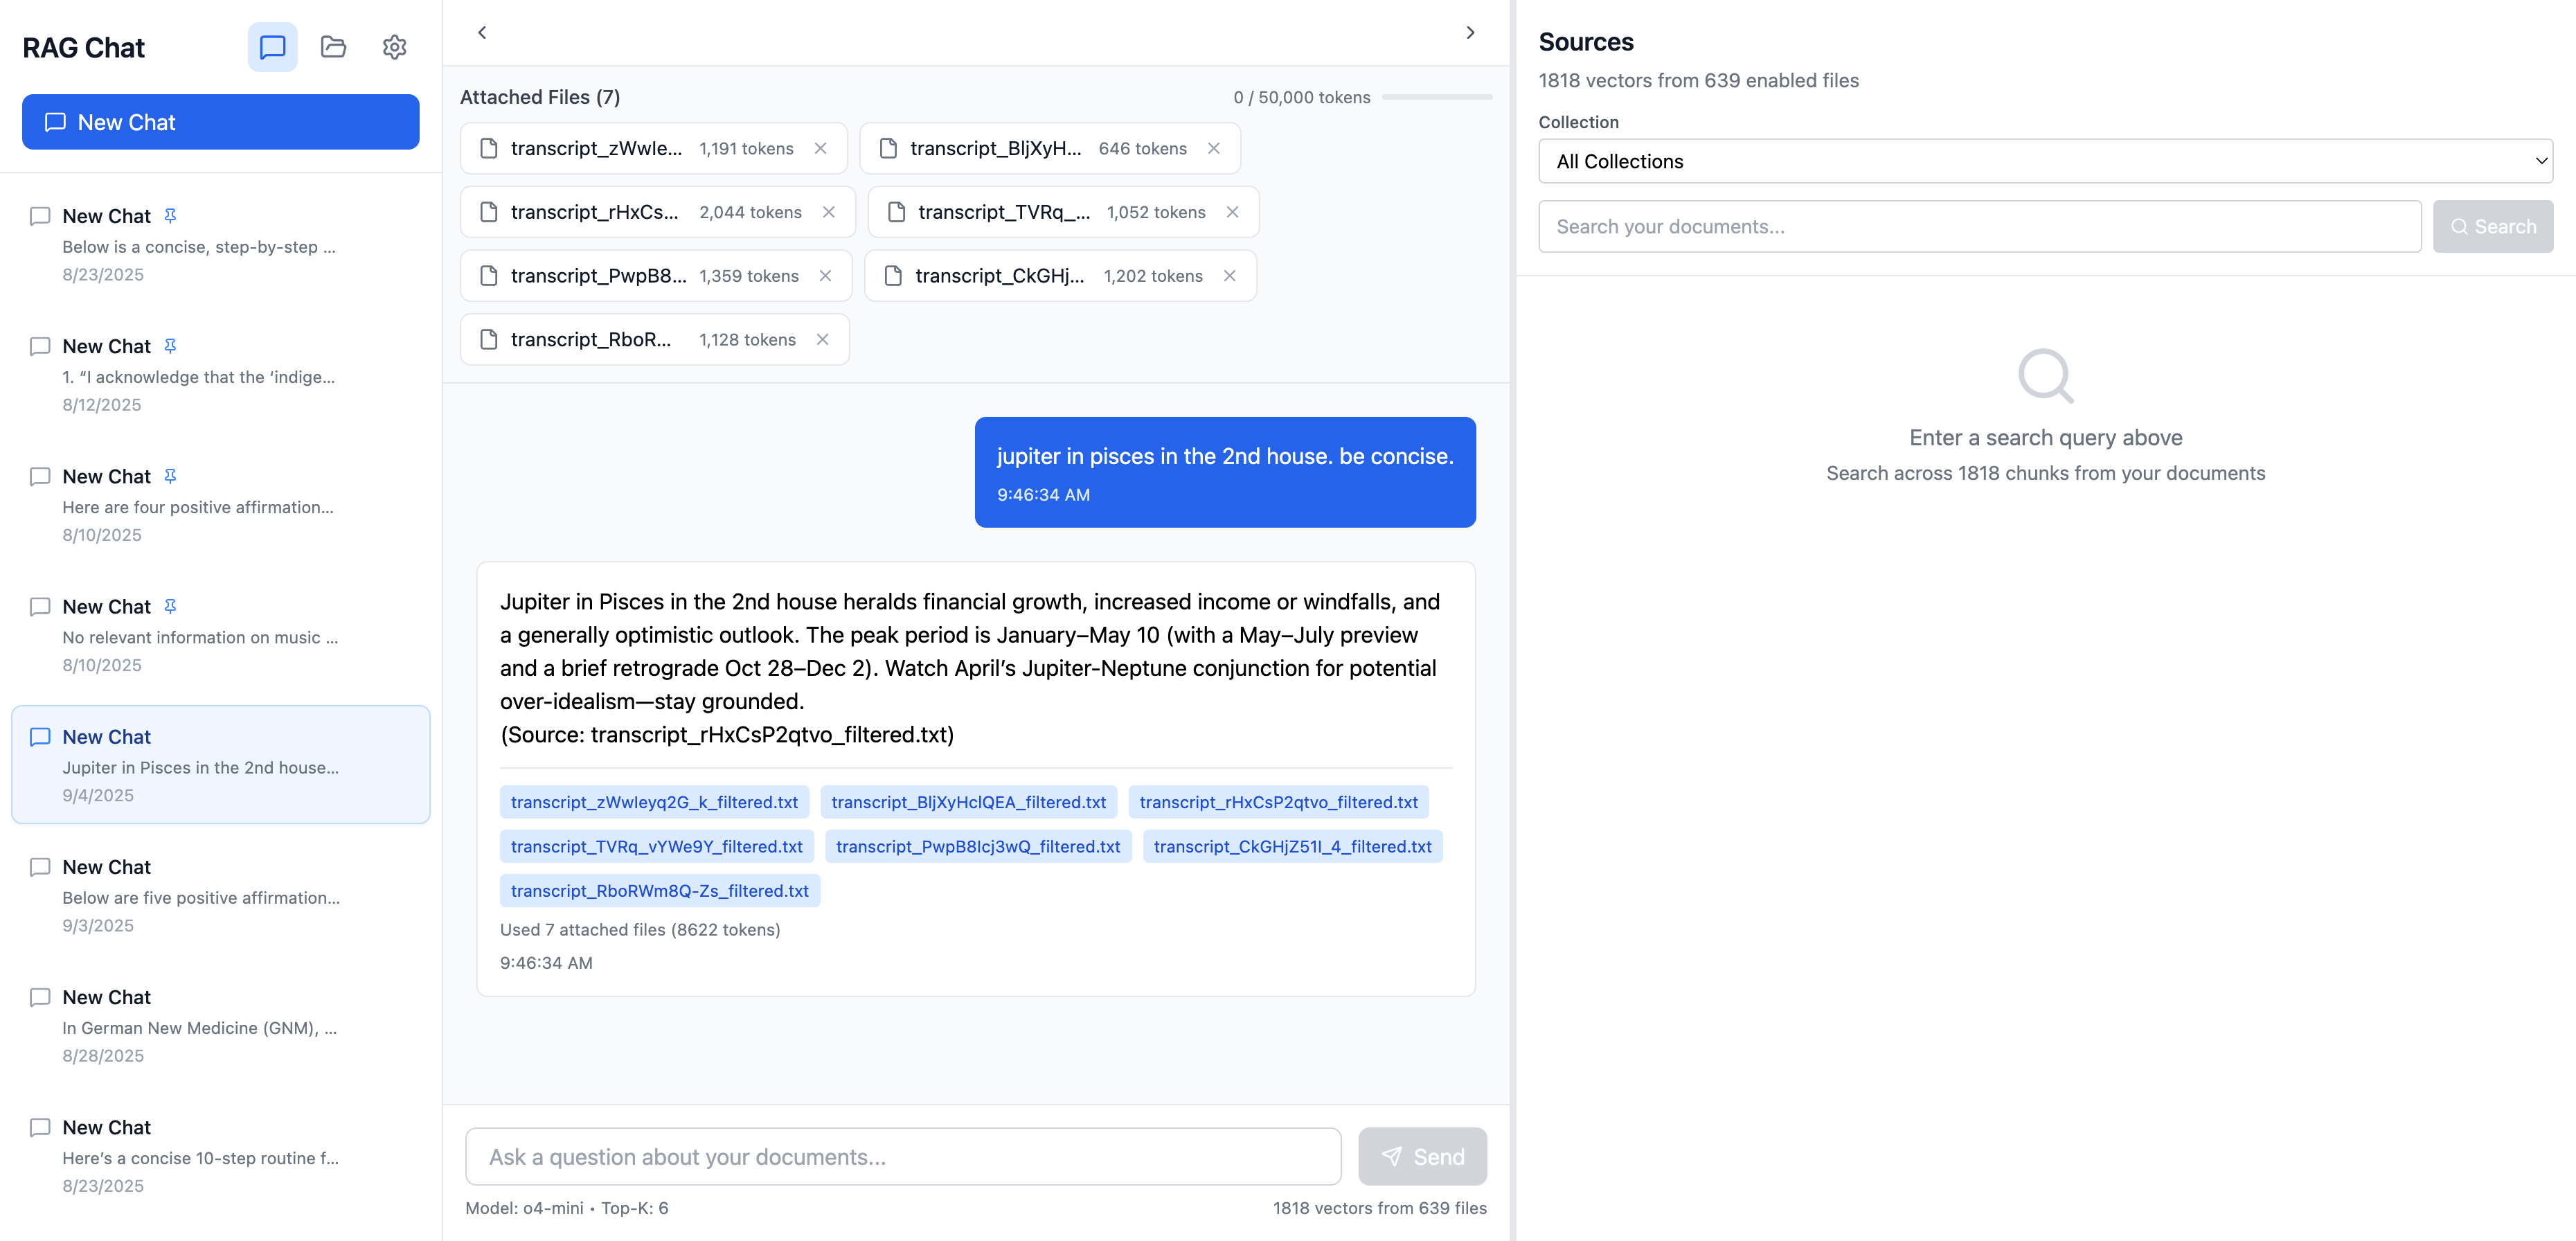Open the All Collections dropdown
Viewport: 2576px width, 1241px height.
point(2044,161)
